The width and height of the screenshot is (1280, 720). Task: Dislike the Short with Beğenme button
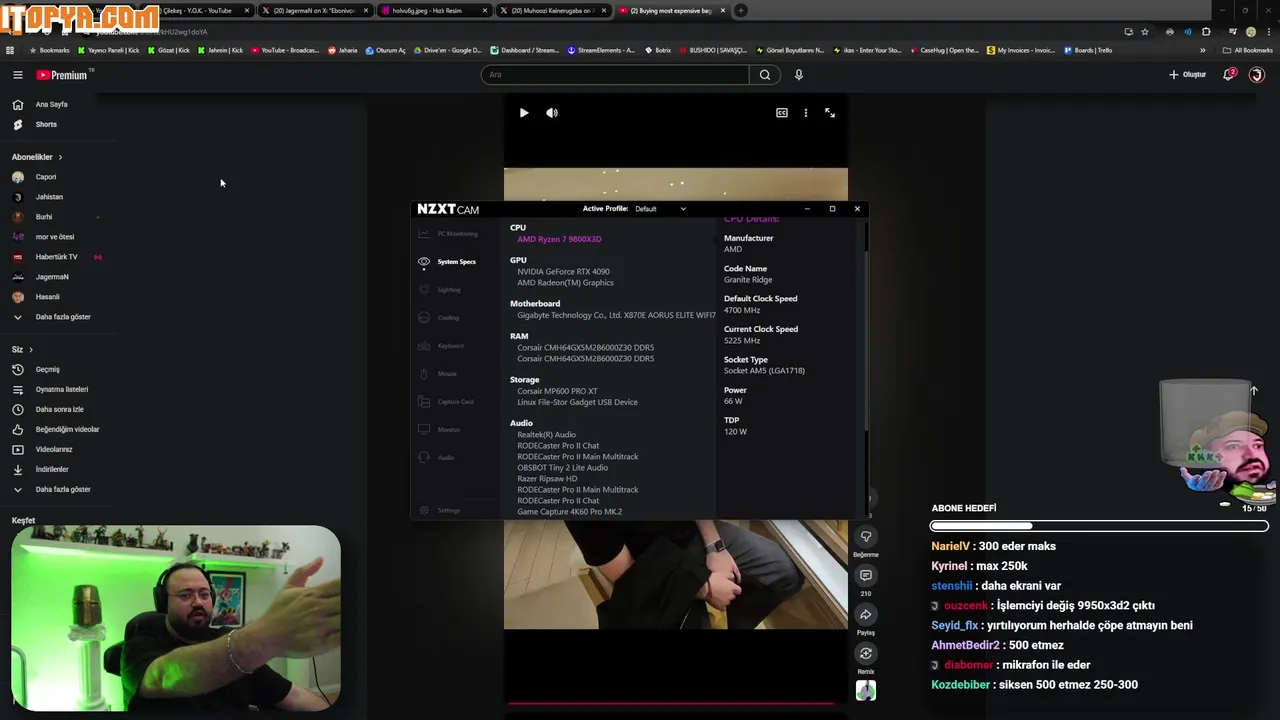866,537
